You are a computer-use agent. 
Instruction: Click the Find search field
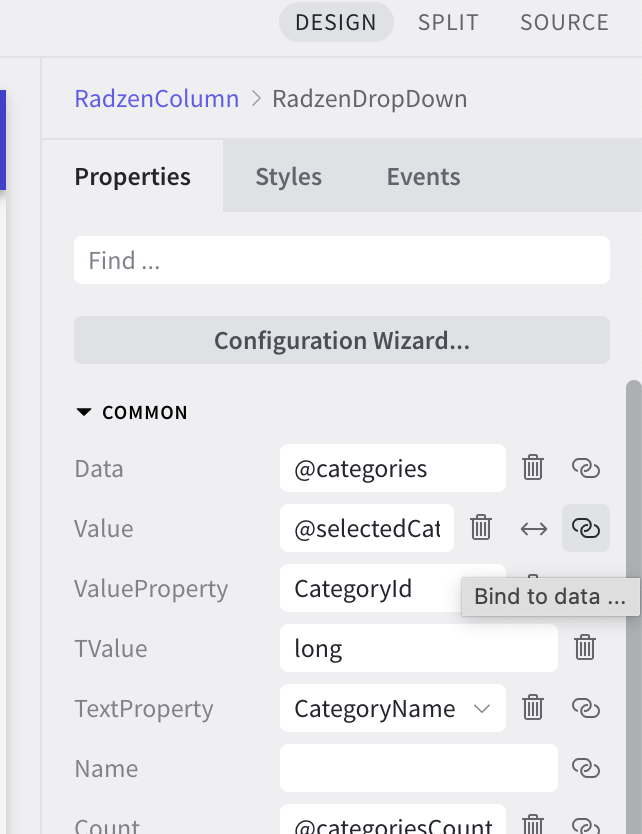(341, 260)
